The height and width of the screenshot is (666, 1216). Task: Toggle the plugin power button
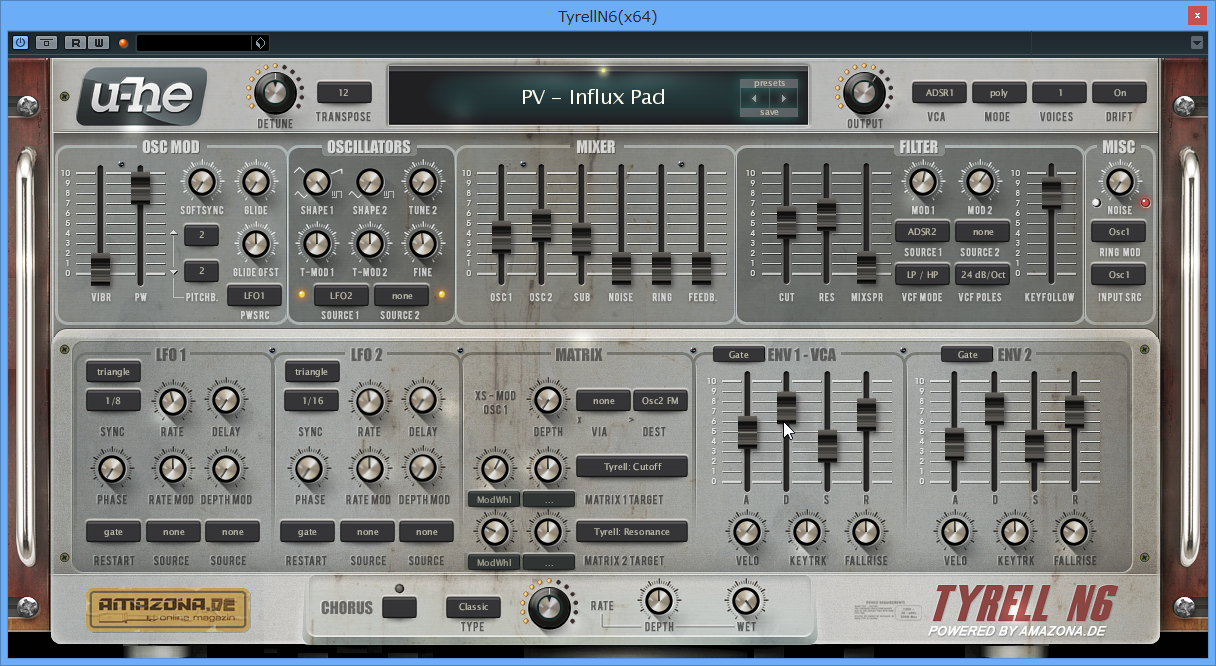20,42
